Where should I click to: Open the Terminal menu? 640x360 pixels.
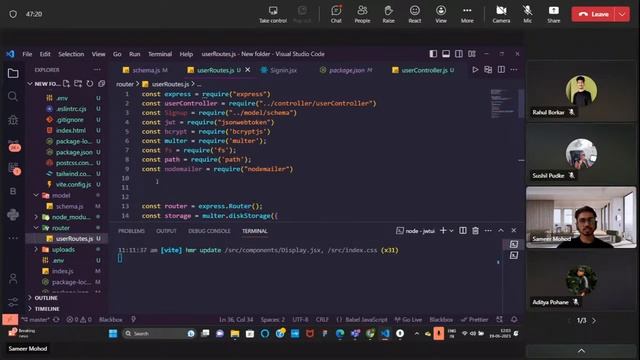(160, 54)
